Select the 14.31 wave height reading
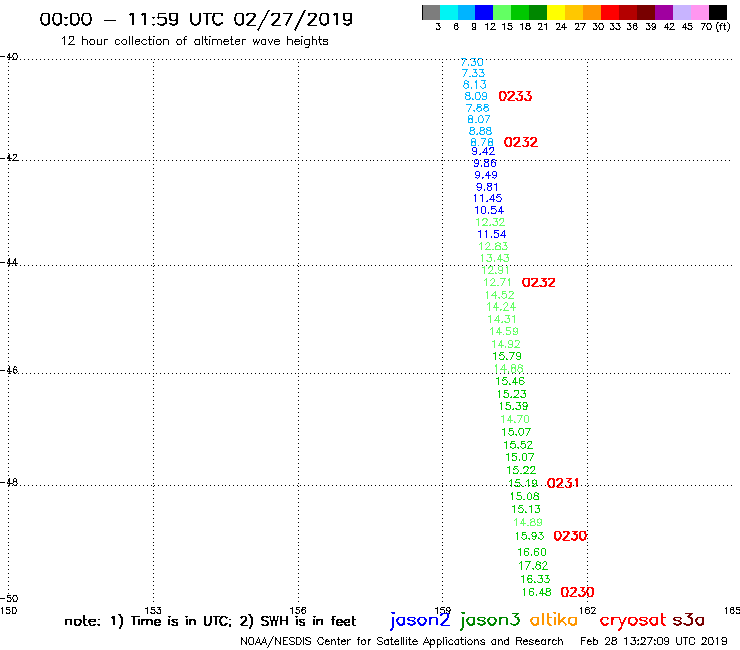 click(502, 320)
